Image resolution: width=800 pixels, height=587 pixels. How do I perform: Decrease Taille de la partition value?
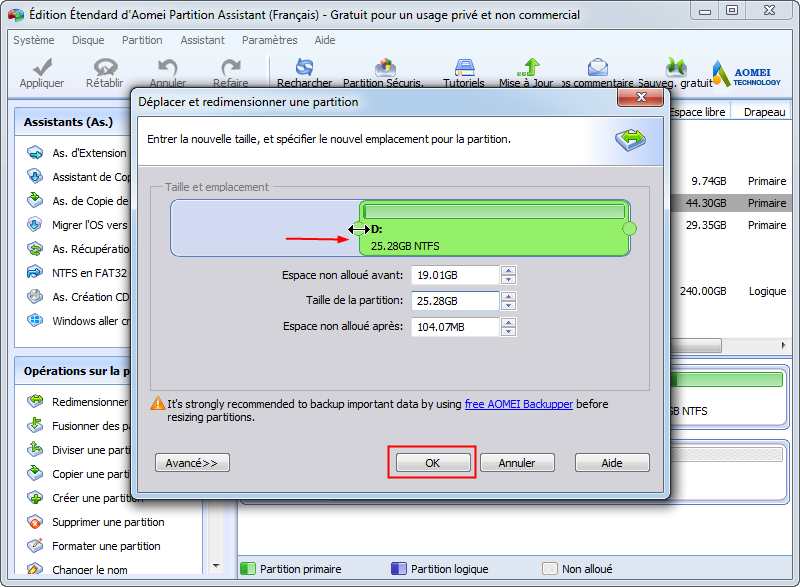pyautogui.click(x=508, y=305)
